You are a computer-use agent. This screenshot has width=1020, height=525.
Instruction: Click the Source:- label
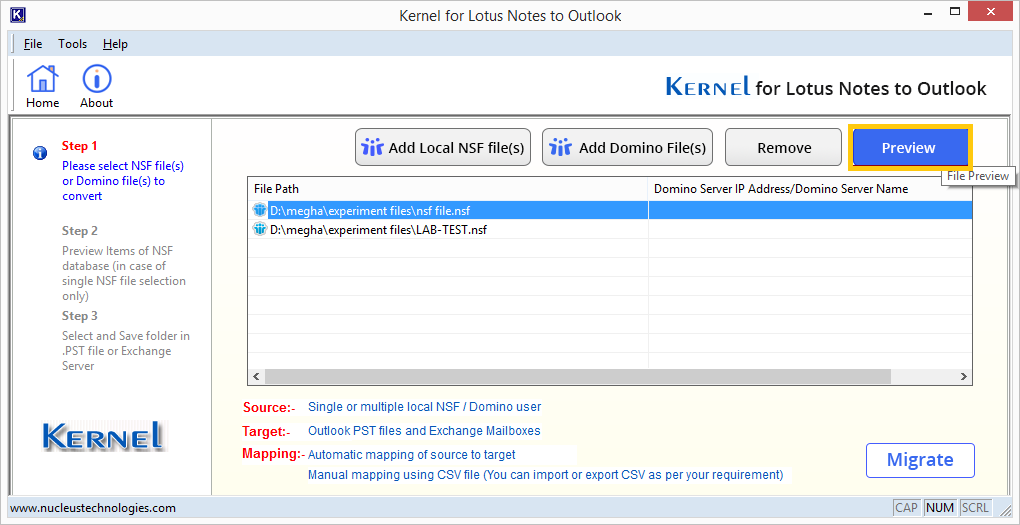269,408
